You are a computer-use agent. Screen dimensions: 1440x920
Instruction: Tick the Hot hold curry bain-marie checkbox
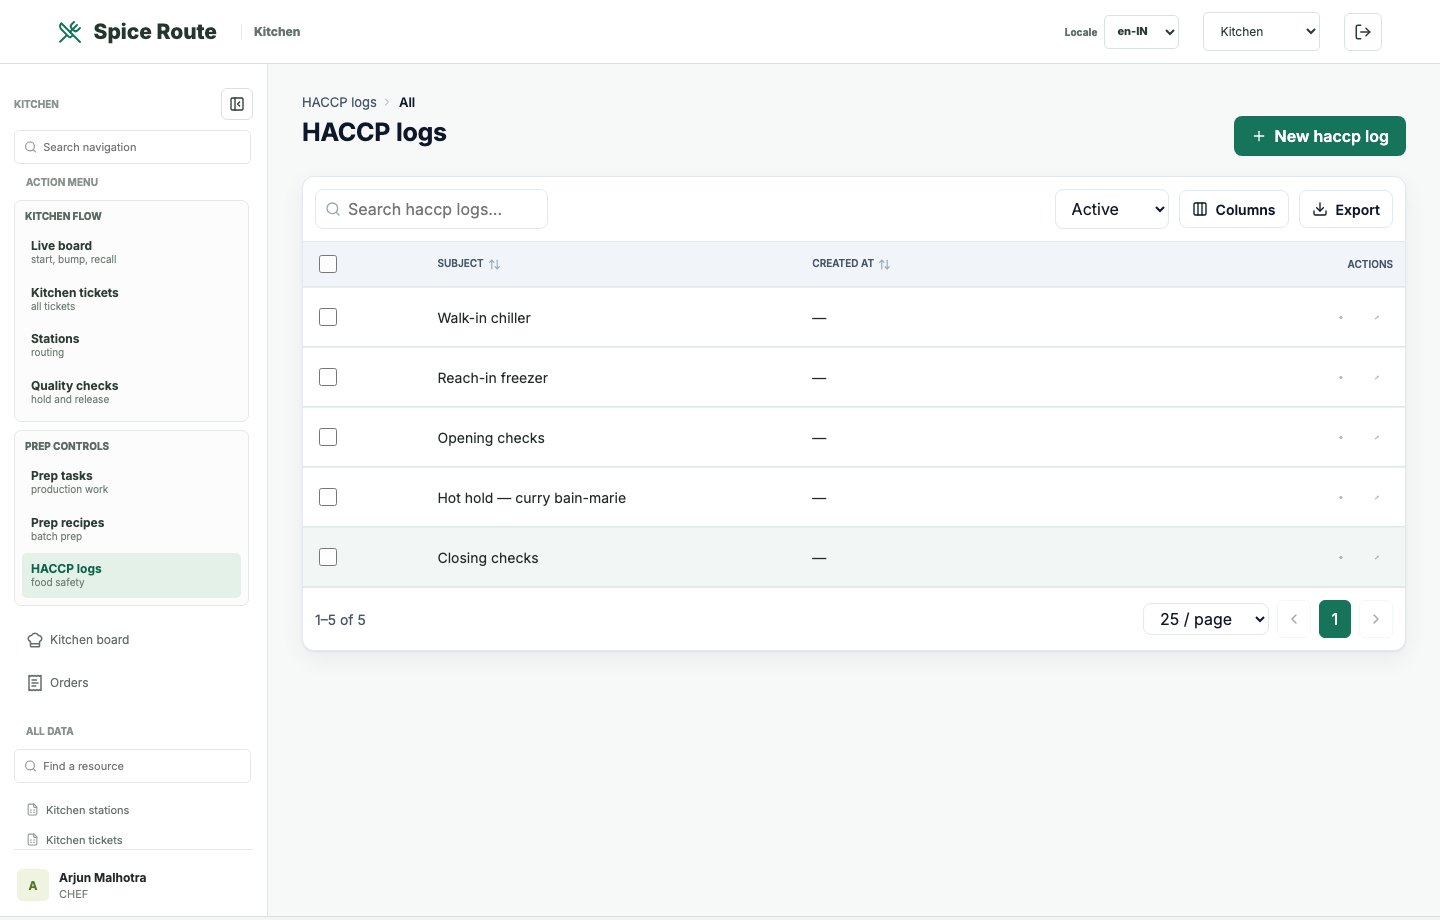click(328, 497)
